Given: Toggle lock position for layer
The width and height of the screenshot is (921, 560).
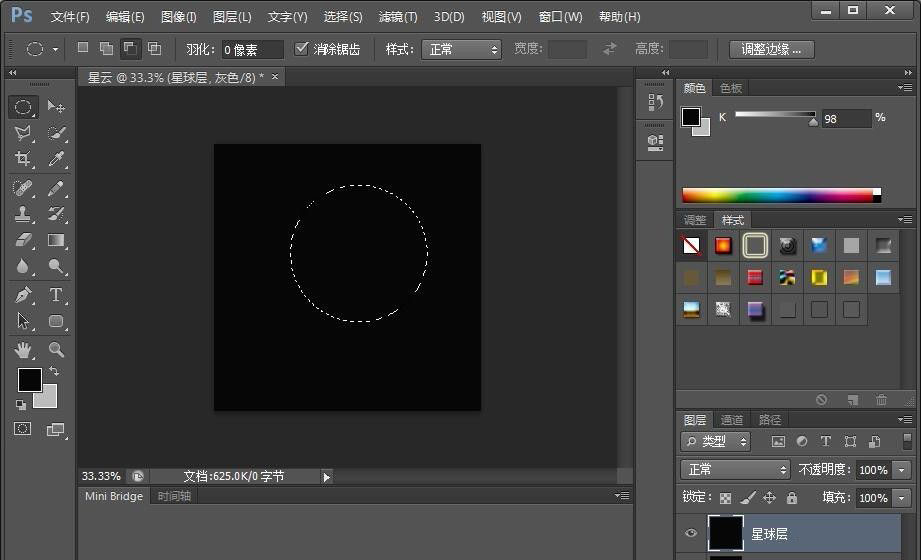Looking at the screenshot, I should 769,498.
